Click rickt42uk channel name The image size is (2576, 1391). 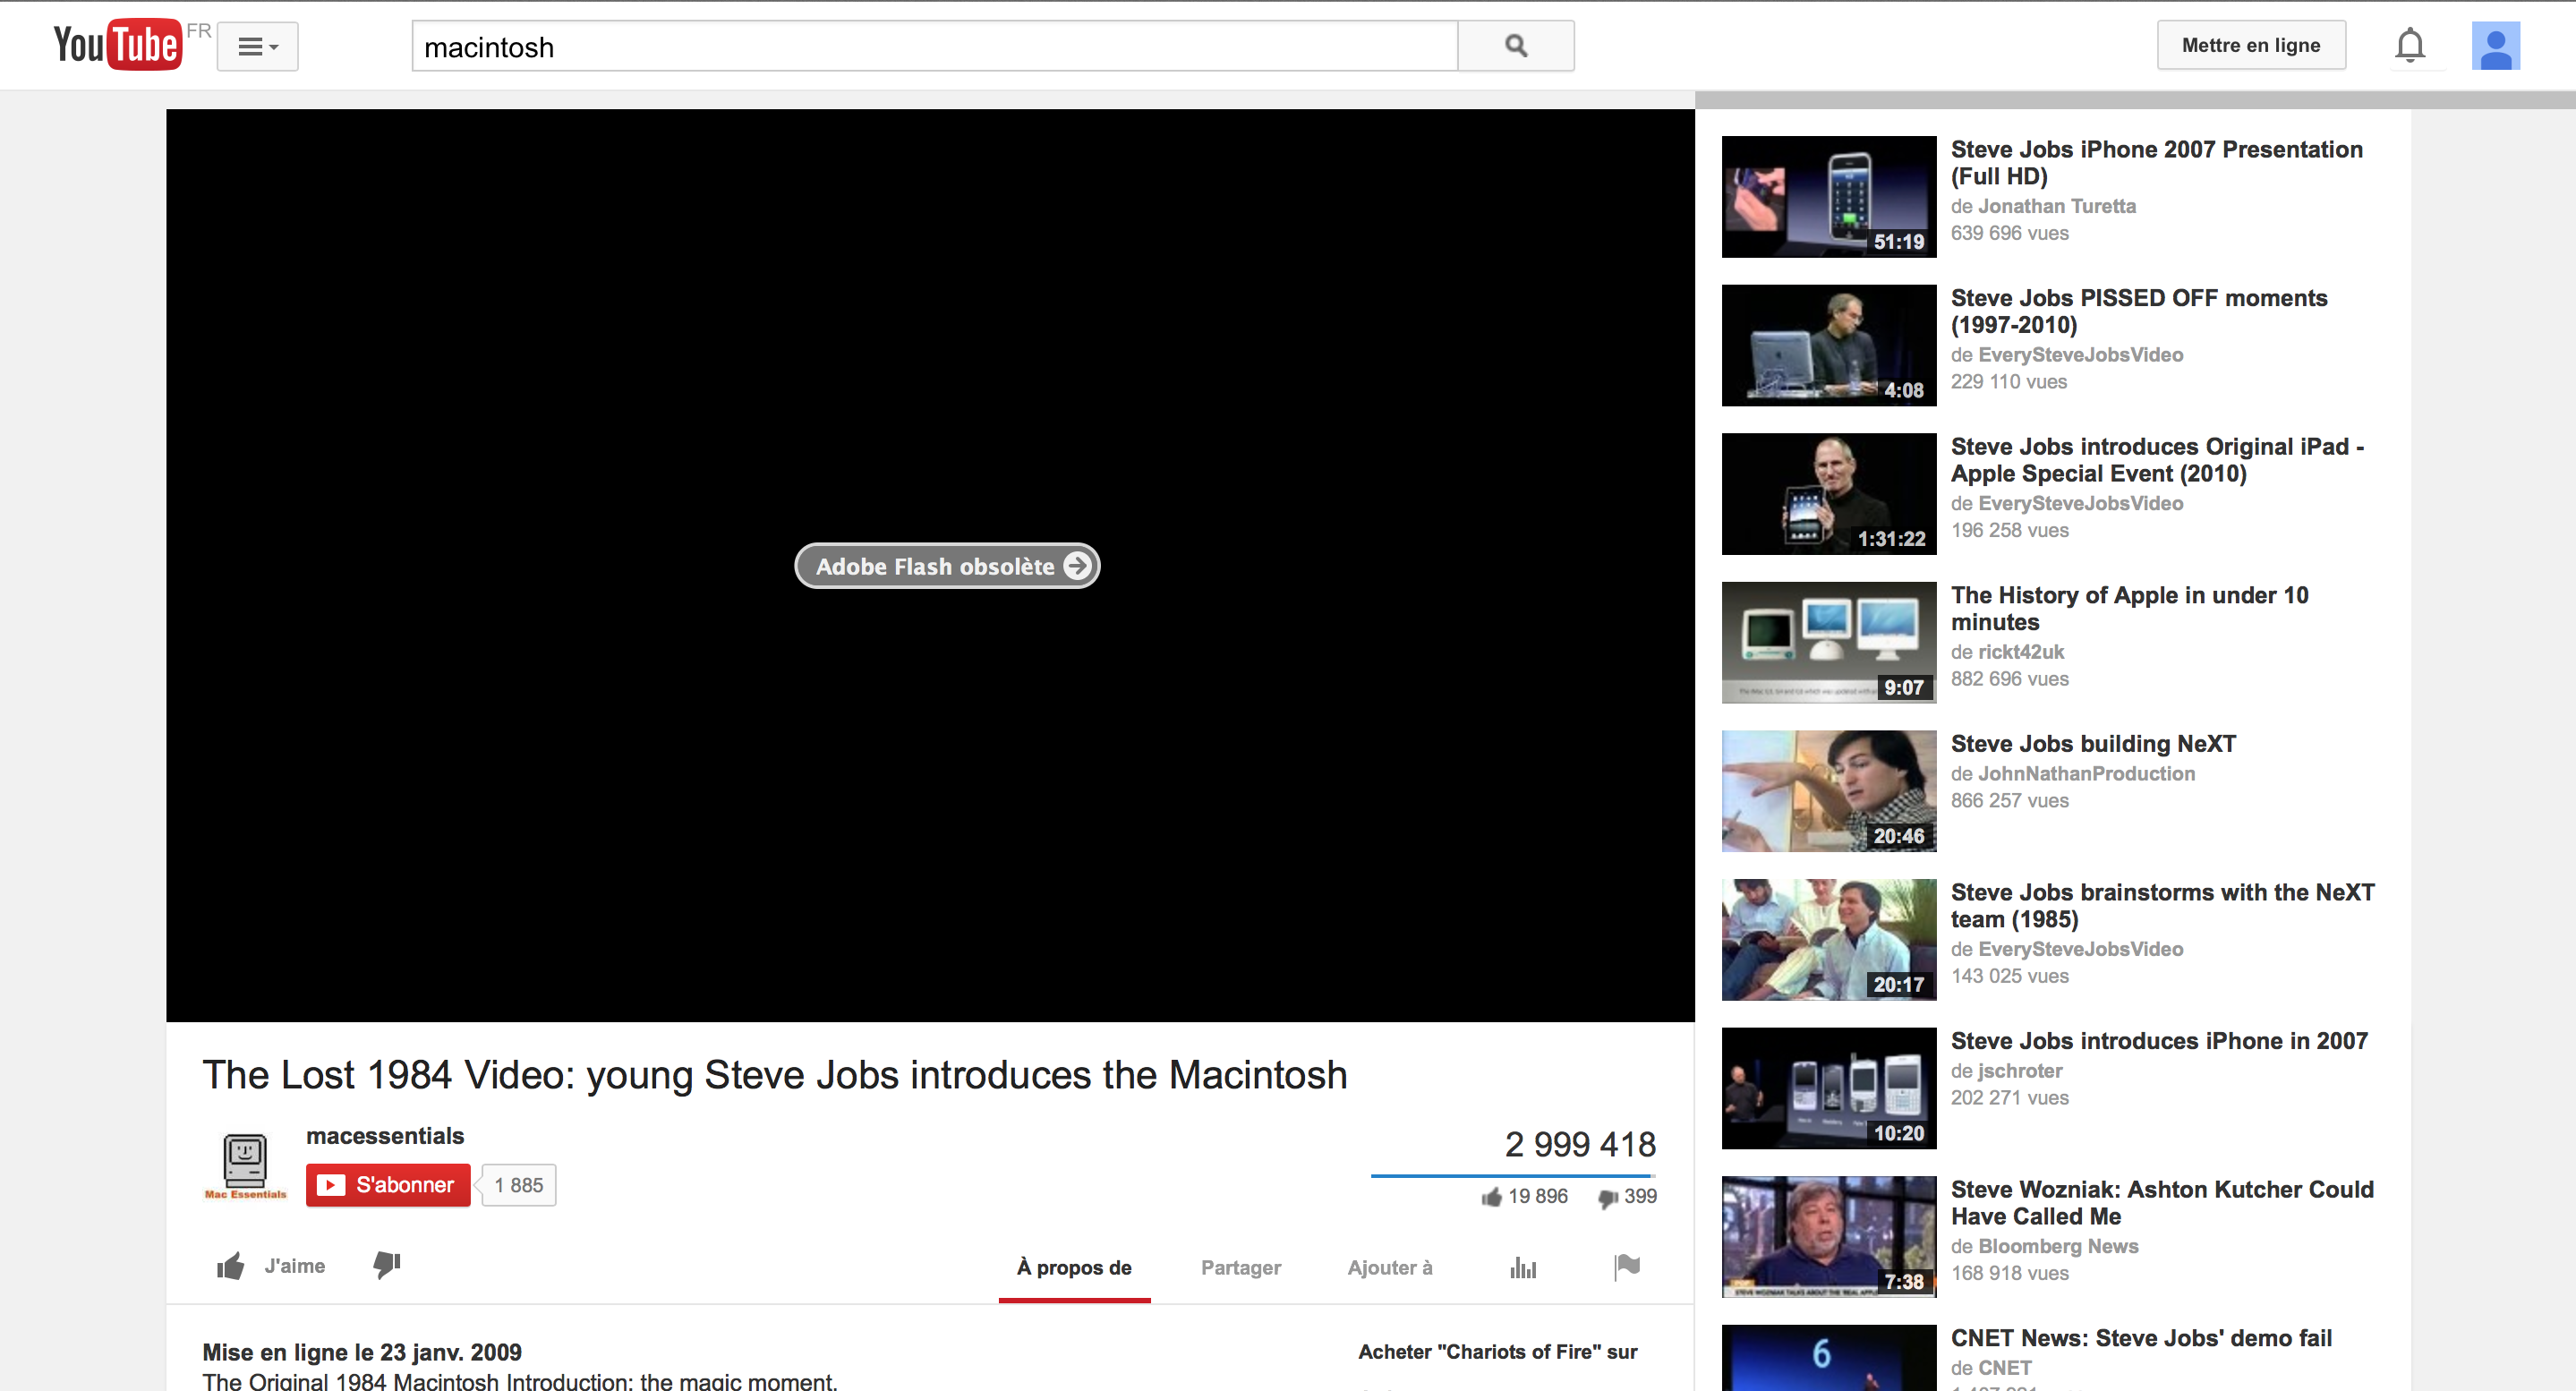click(2021, 652)
